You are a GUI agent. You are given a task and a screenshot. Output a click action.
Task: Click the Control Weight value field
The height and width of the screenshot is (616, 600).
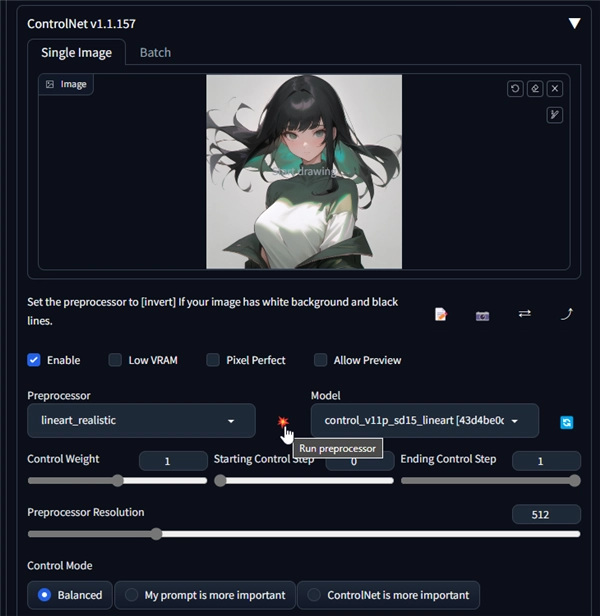pos(173,461)
